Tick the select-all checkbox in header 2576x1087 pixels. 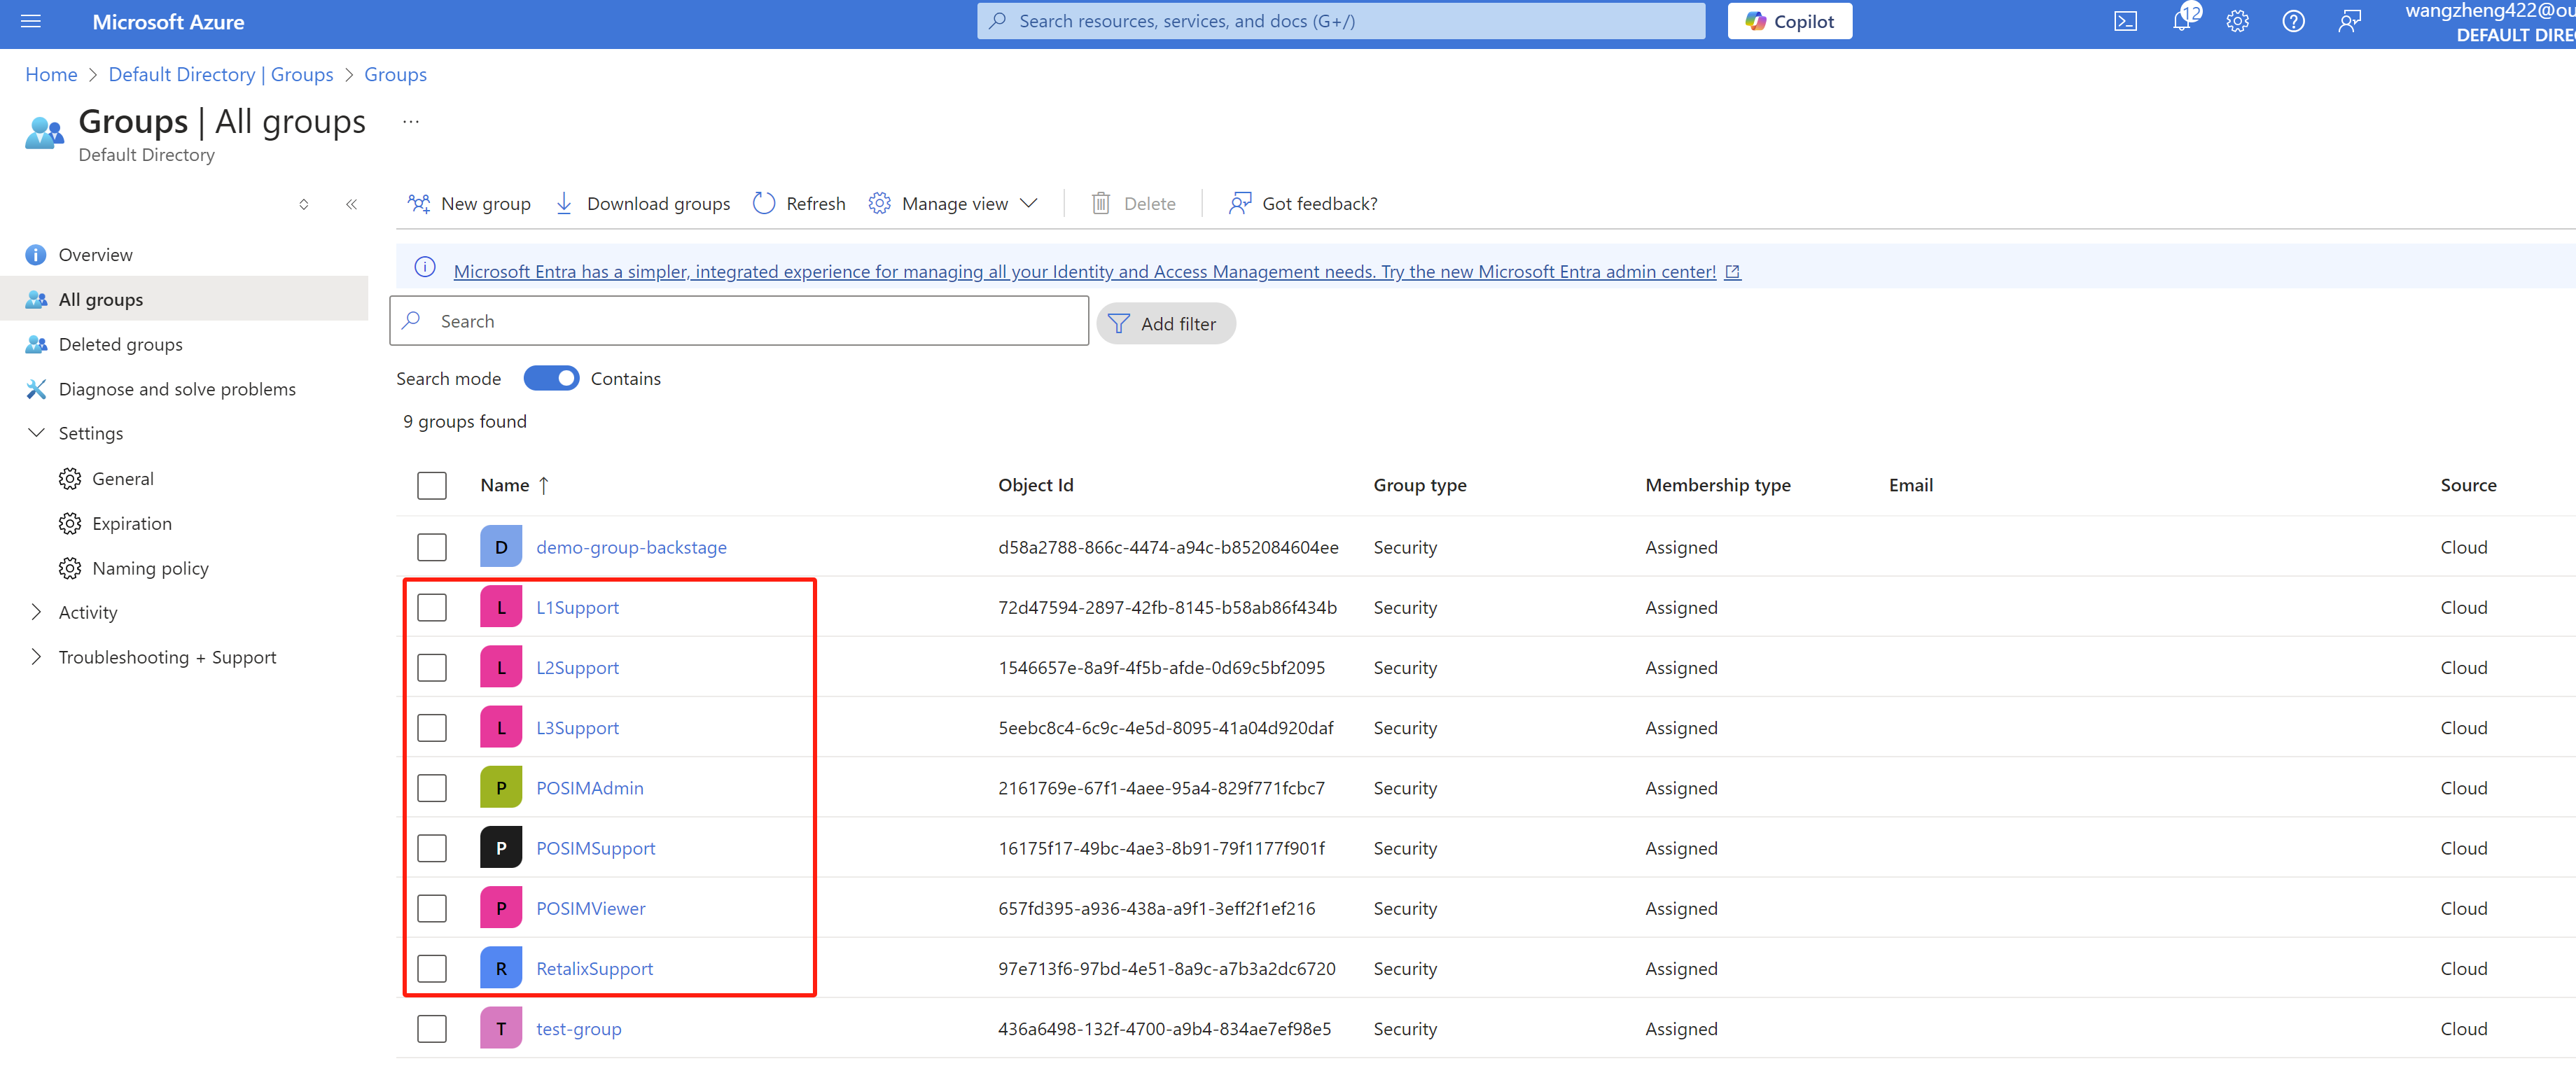[432, 485]
